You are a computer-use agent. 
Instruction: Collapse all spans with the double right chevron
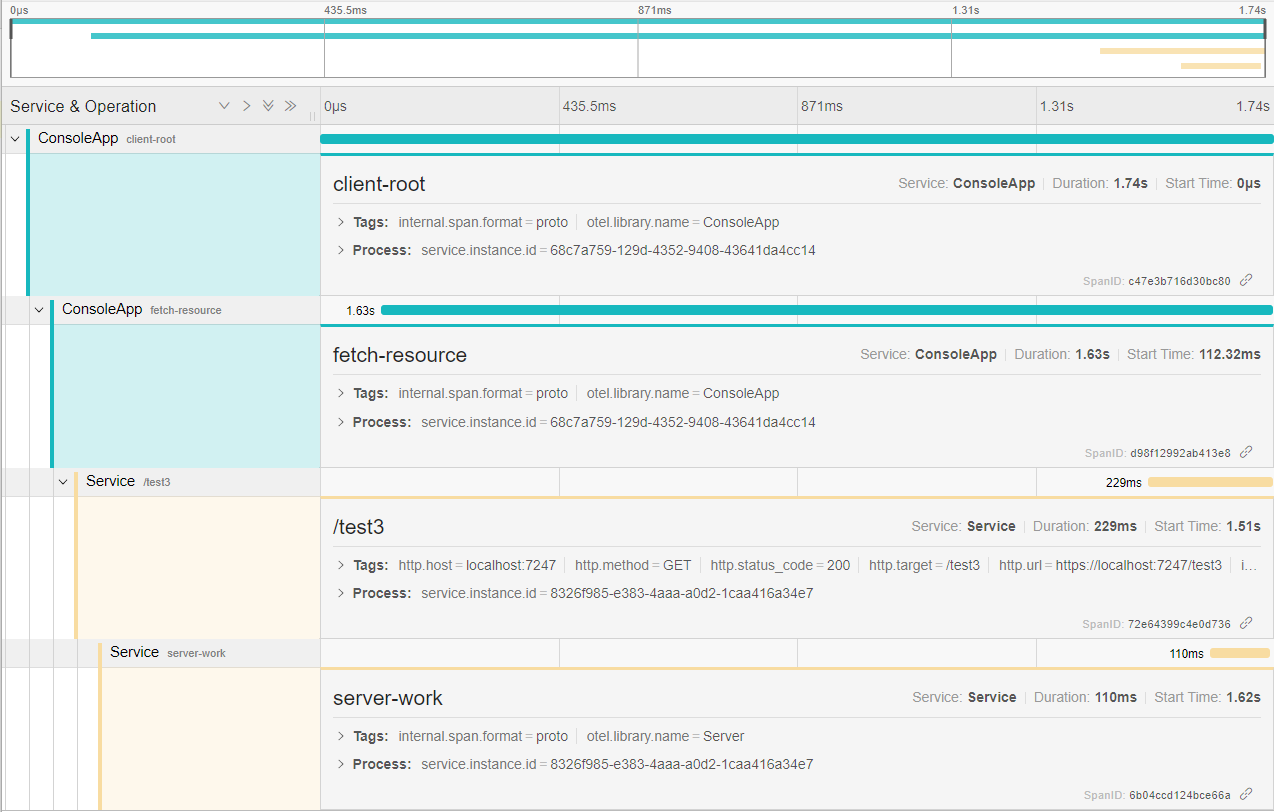click(290, 106)
